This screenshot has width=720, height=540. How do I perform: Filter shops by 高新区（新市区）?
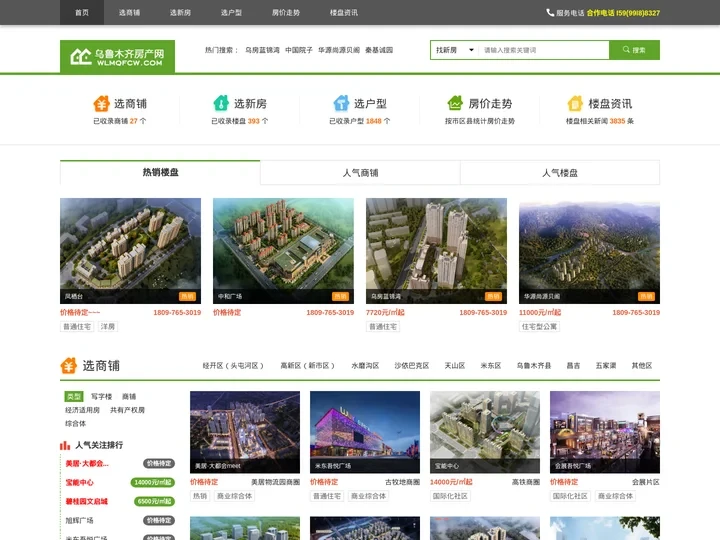click(x=308, y=366)
